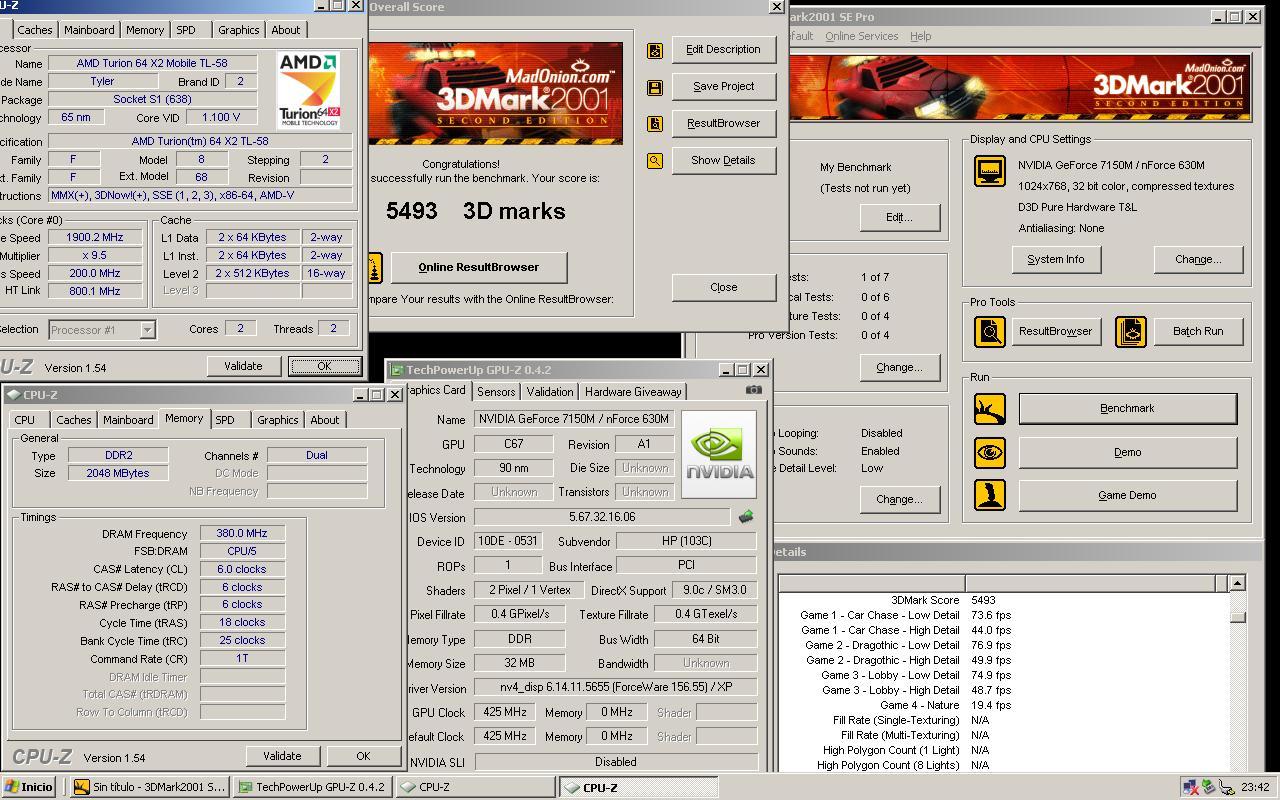Click the AMD Turion 64 X2 logo
This screenshot has width=1280, height=800.
click(x=309, y=90)
